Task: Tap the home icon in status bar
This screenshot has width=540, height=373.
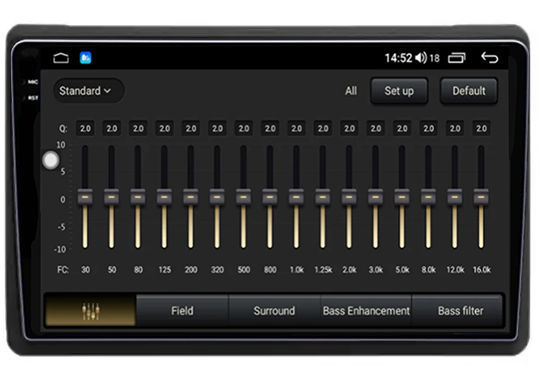Action: pyautogui.click(x=61, y=58)
